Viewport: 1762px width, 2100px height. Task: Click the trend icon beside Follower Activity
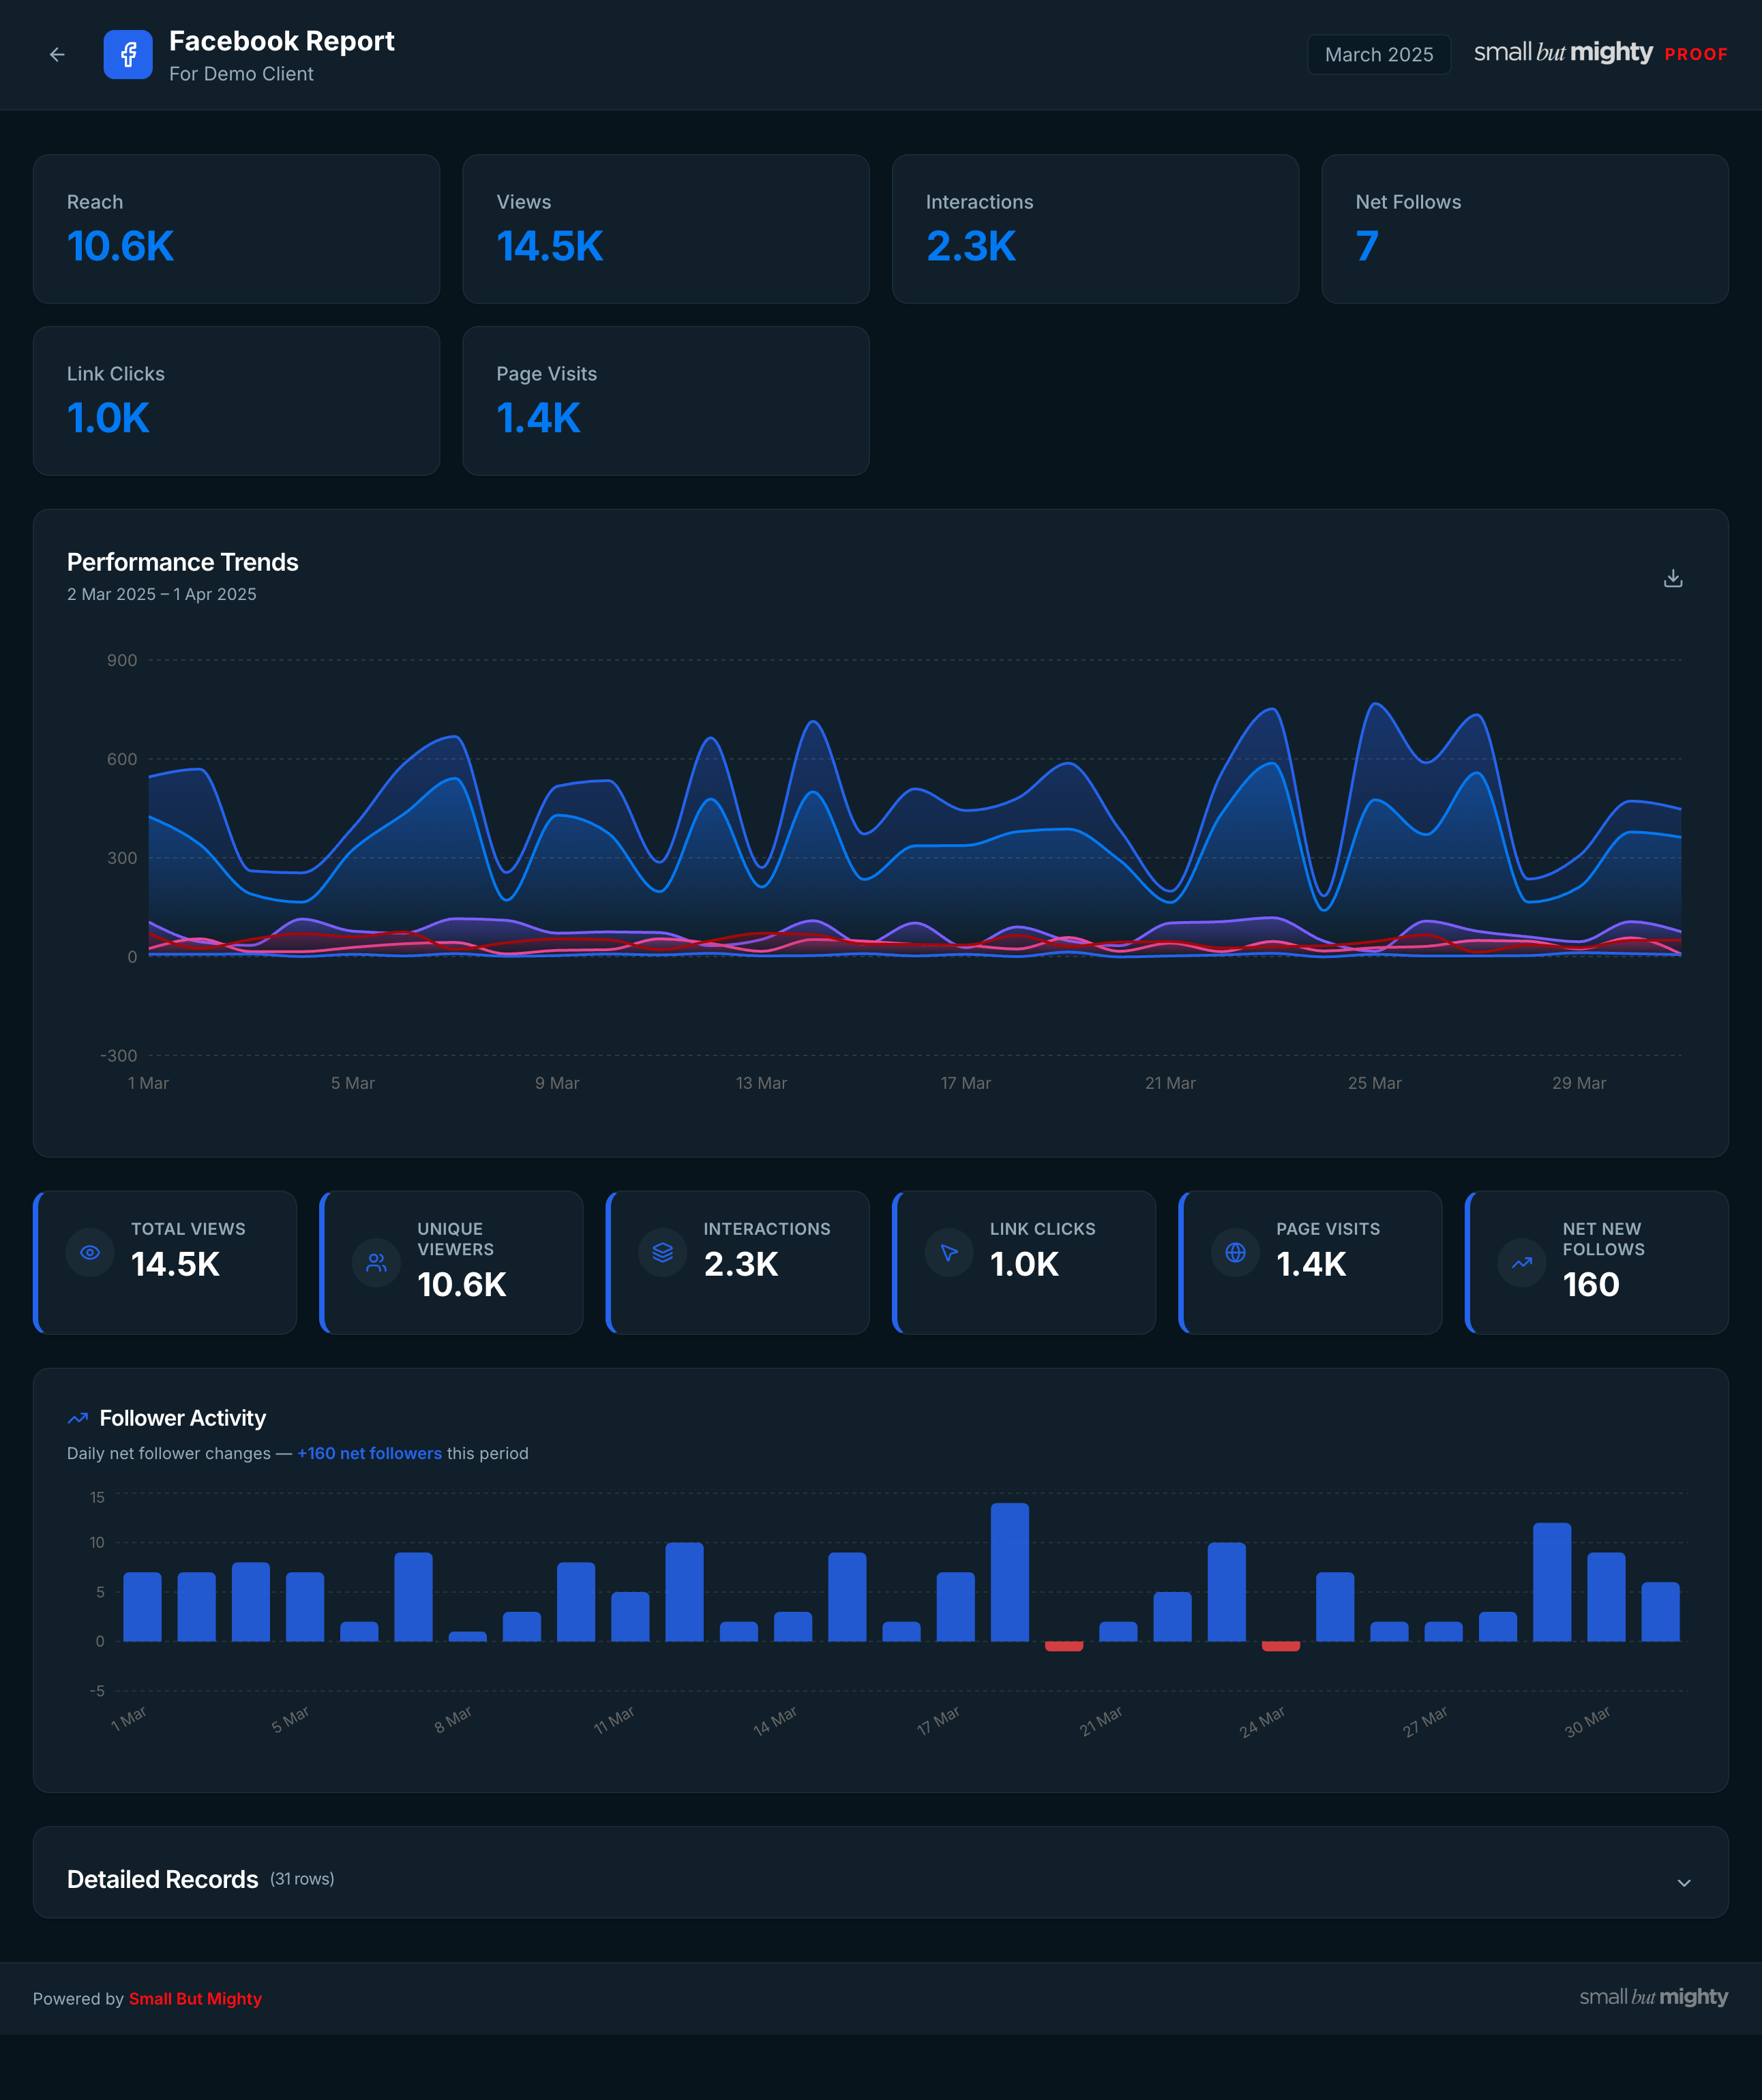78,1418
